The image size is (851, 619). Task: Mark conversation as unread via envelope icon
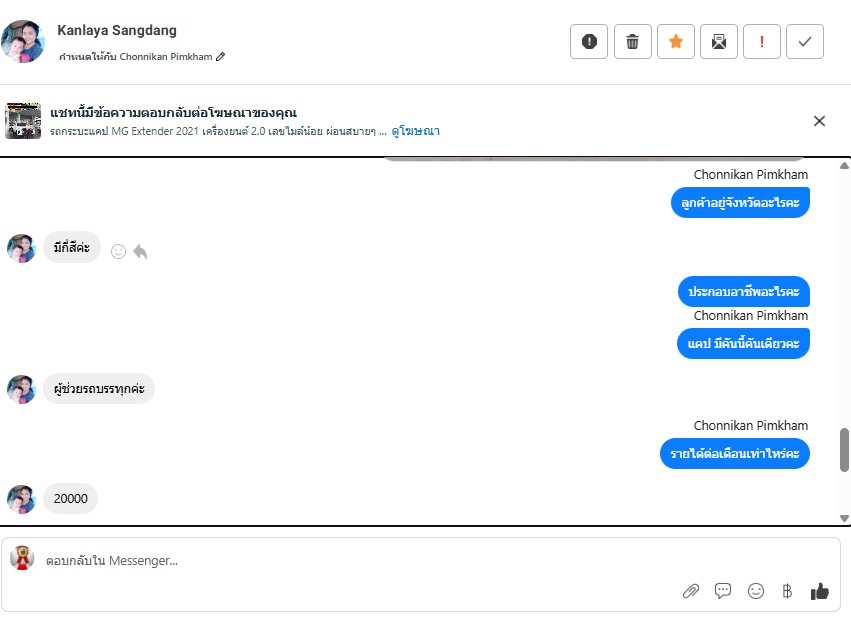(x=719, y=42)
